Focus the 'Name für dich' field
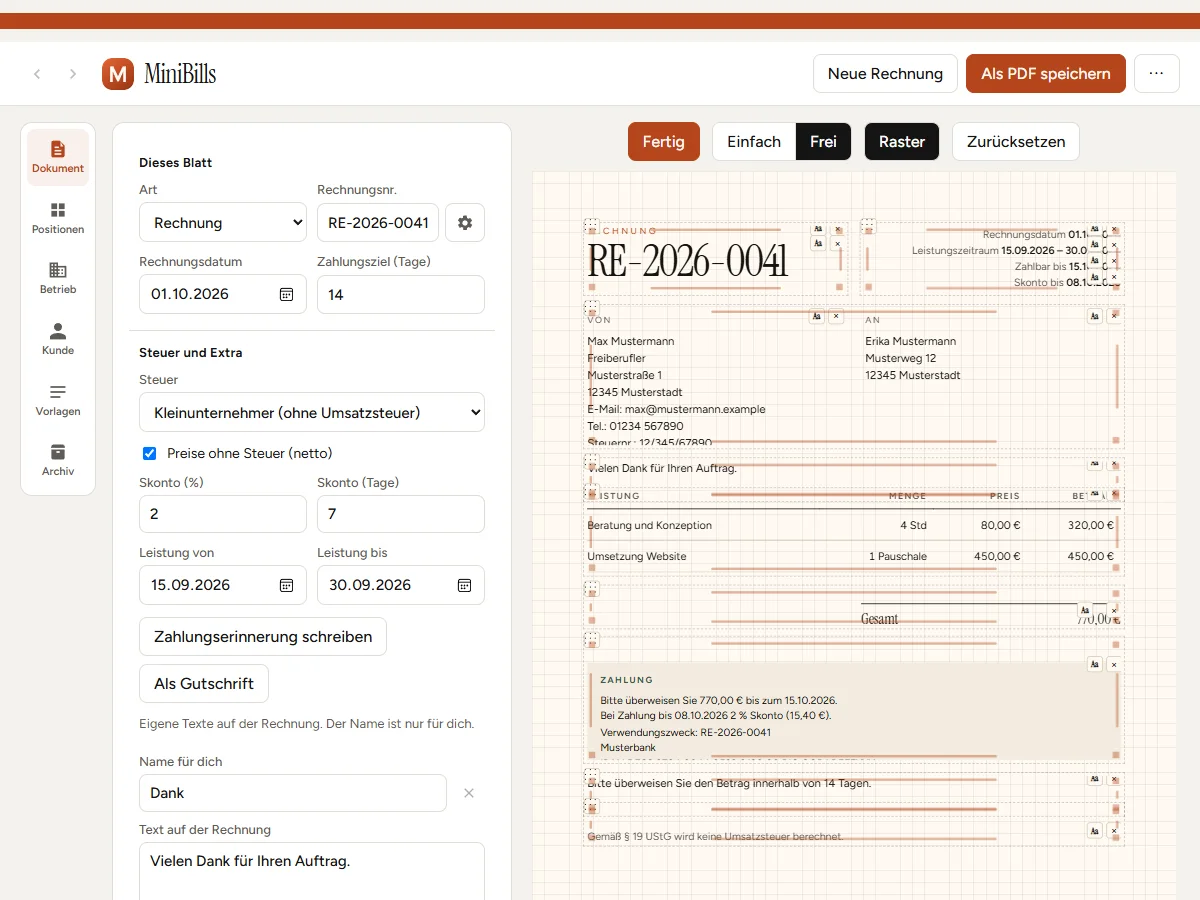 point(293,793)
